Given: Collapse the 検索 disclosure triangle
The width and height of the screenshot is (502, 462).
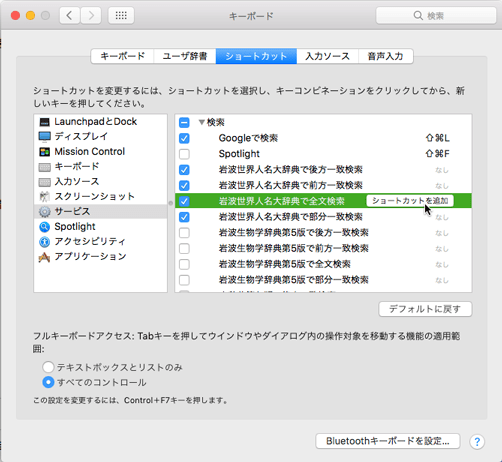Looking at the screenshot, I should click(x=201, y=122).
